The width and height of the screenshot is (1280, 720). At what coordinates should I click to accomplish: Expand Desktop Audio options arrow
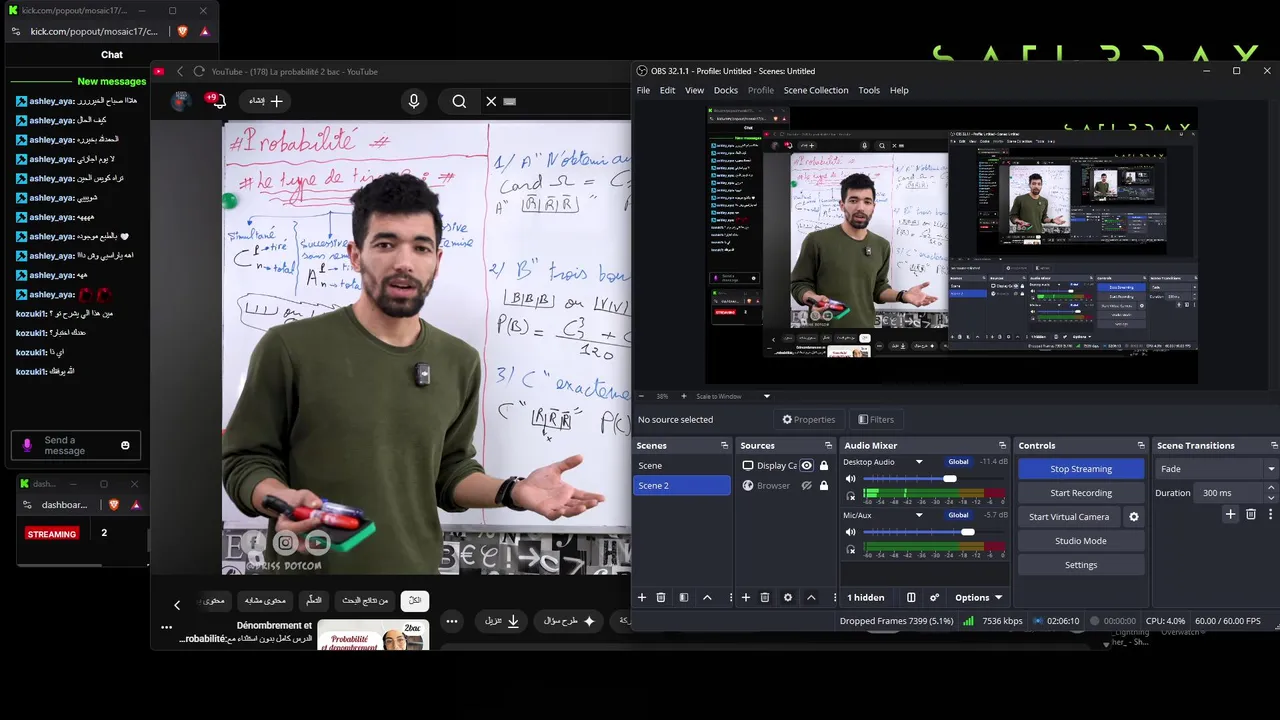[x=919, y=462]
